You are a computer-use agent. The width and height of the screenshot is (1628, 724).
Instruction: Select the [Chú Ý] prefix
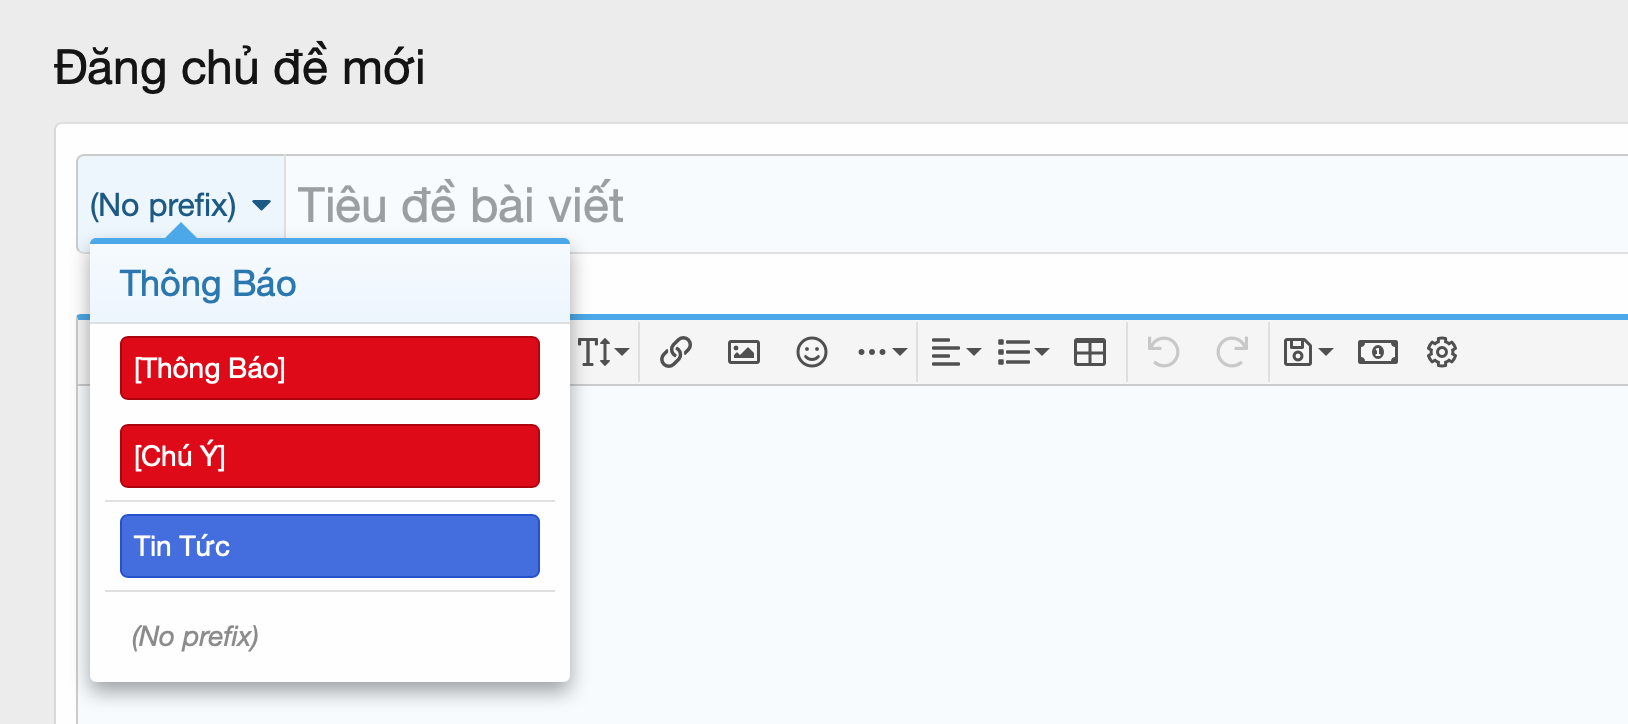pos(329,456)
